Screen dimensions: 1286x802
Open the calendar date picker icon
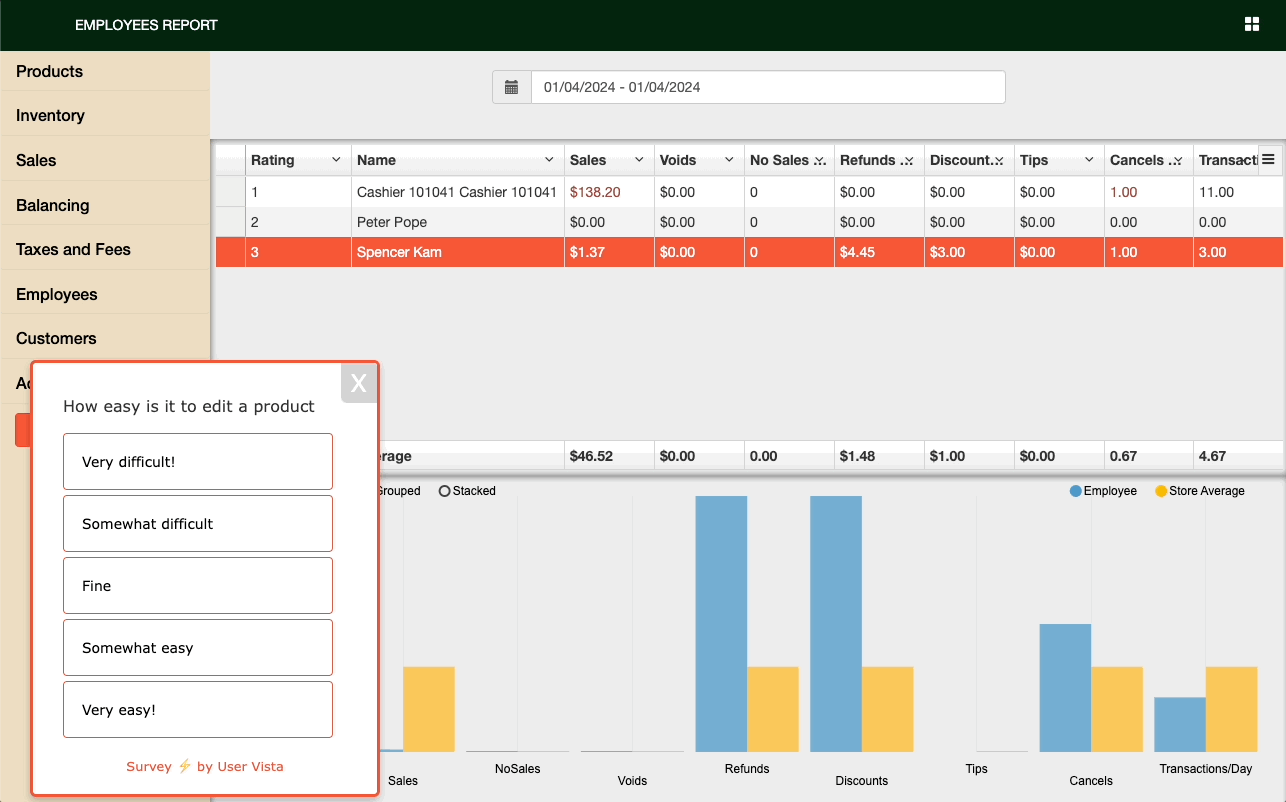(x=511, y=87)
